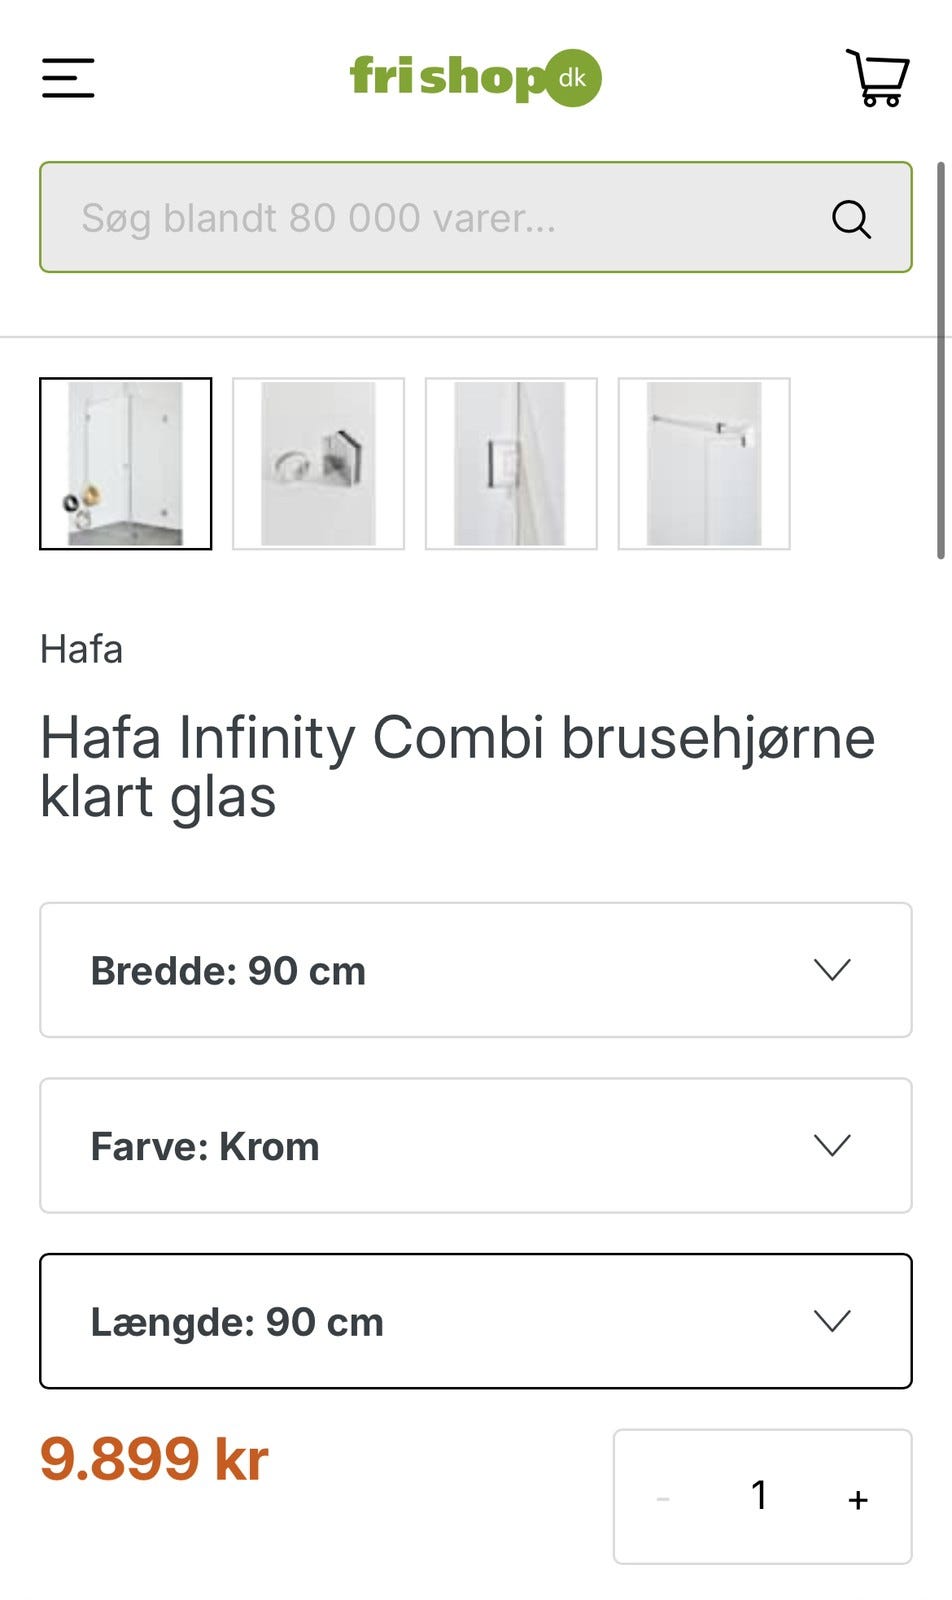Go to the frishop.dk home logo
The image size is (952, 1600).
tap(475, 77)
